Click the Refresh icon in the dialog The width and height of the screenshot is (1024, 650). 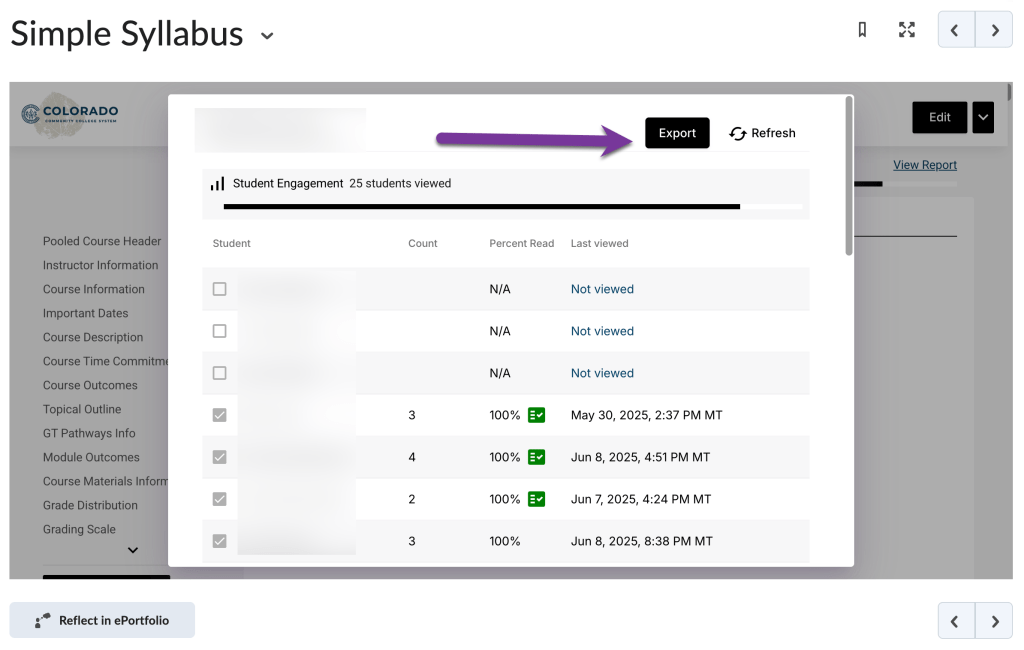tap(739, 133)
